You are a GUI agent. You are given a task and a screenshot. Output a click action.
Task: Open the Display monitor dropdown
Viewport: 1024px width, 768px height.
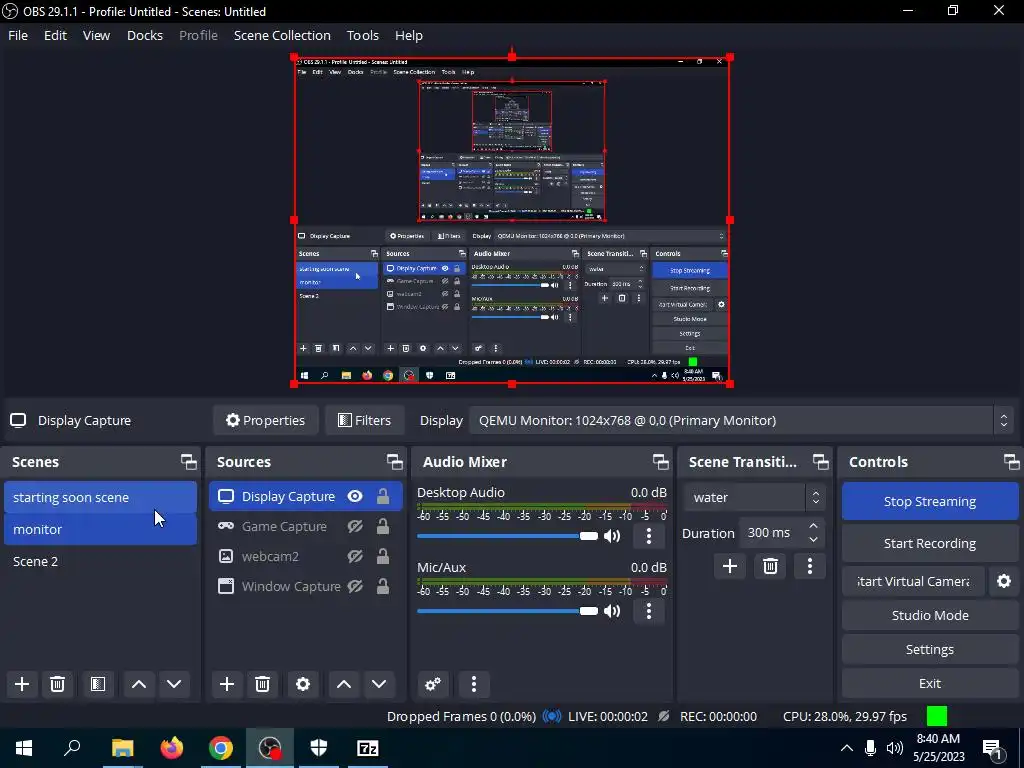(x=741, y=421)
